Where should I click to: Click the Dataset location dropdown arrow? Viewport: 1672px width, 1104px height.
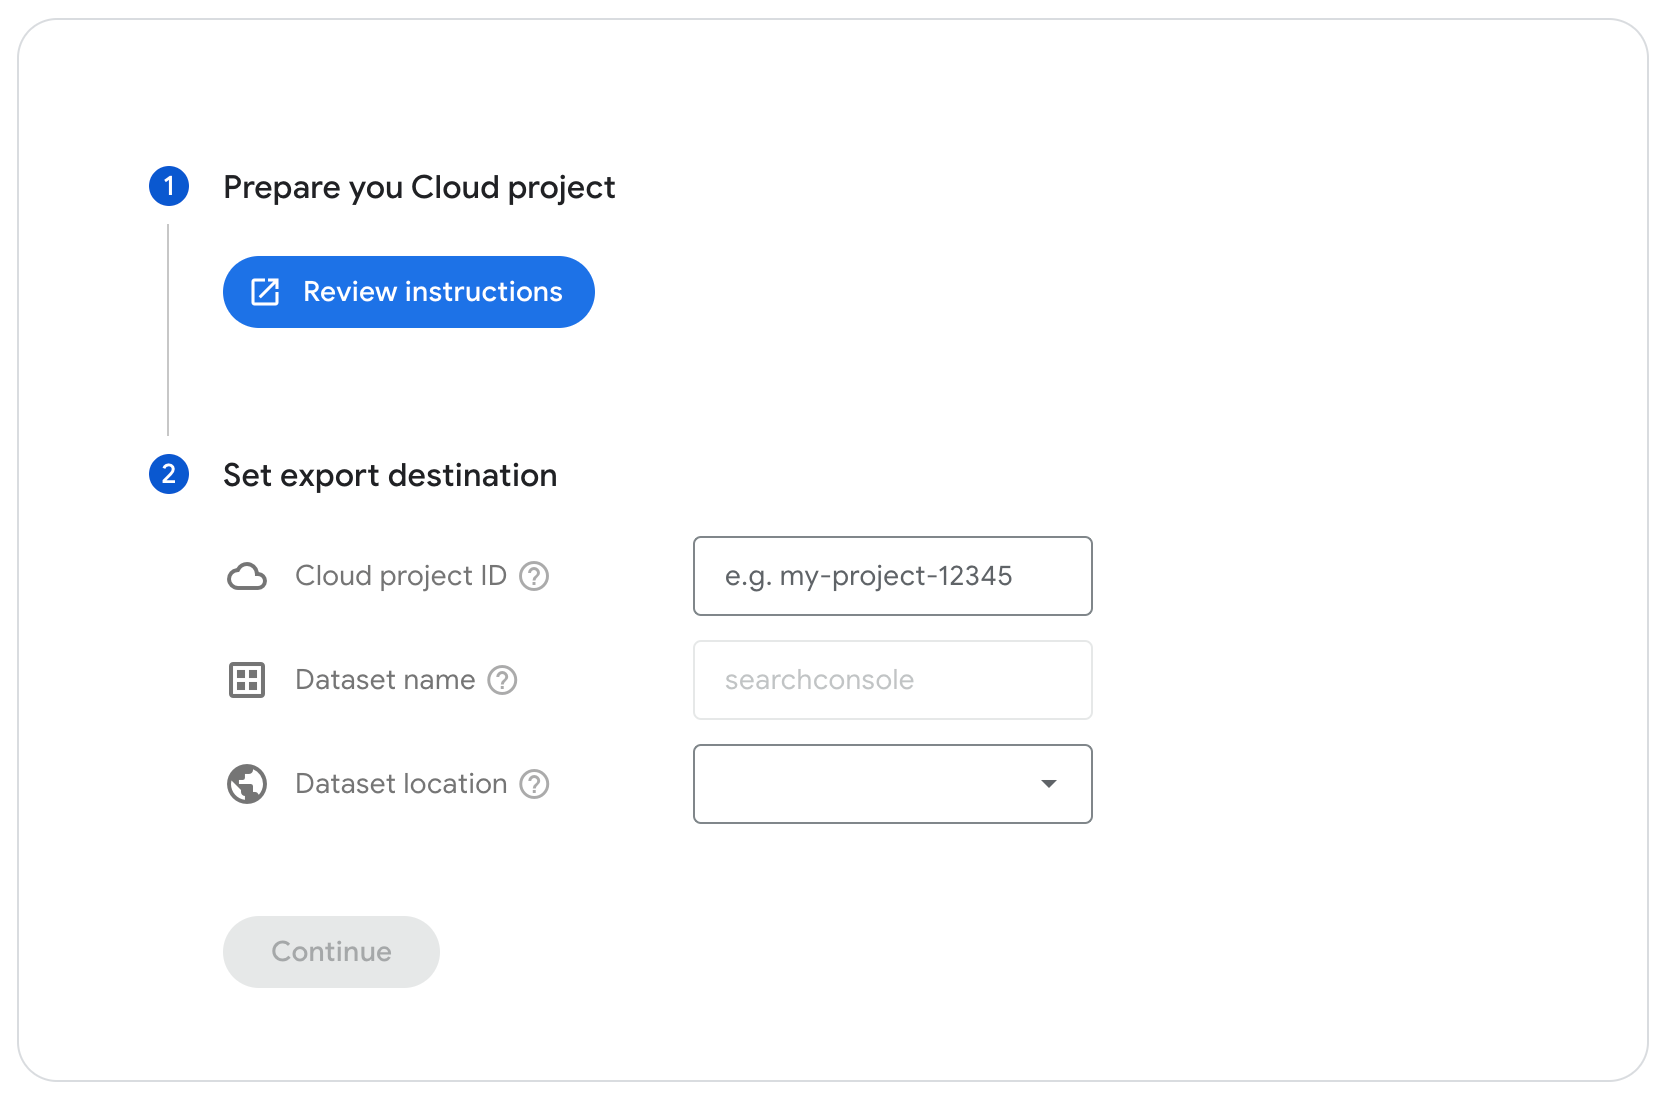(x=1048, y=785)
